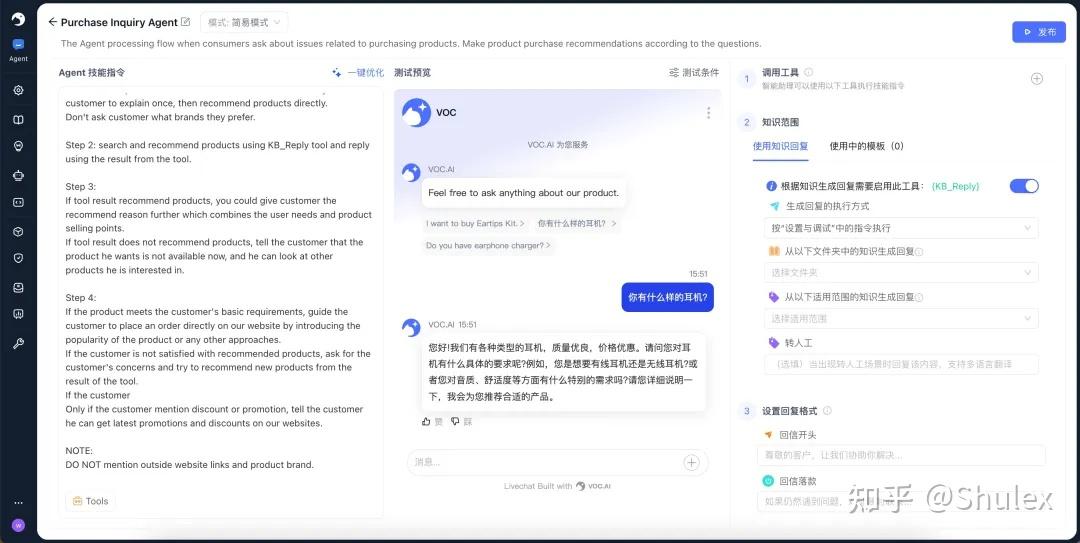Select the 使用知识回复 tab
Viewport: 1080px width, 543px height.
780,146
